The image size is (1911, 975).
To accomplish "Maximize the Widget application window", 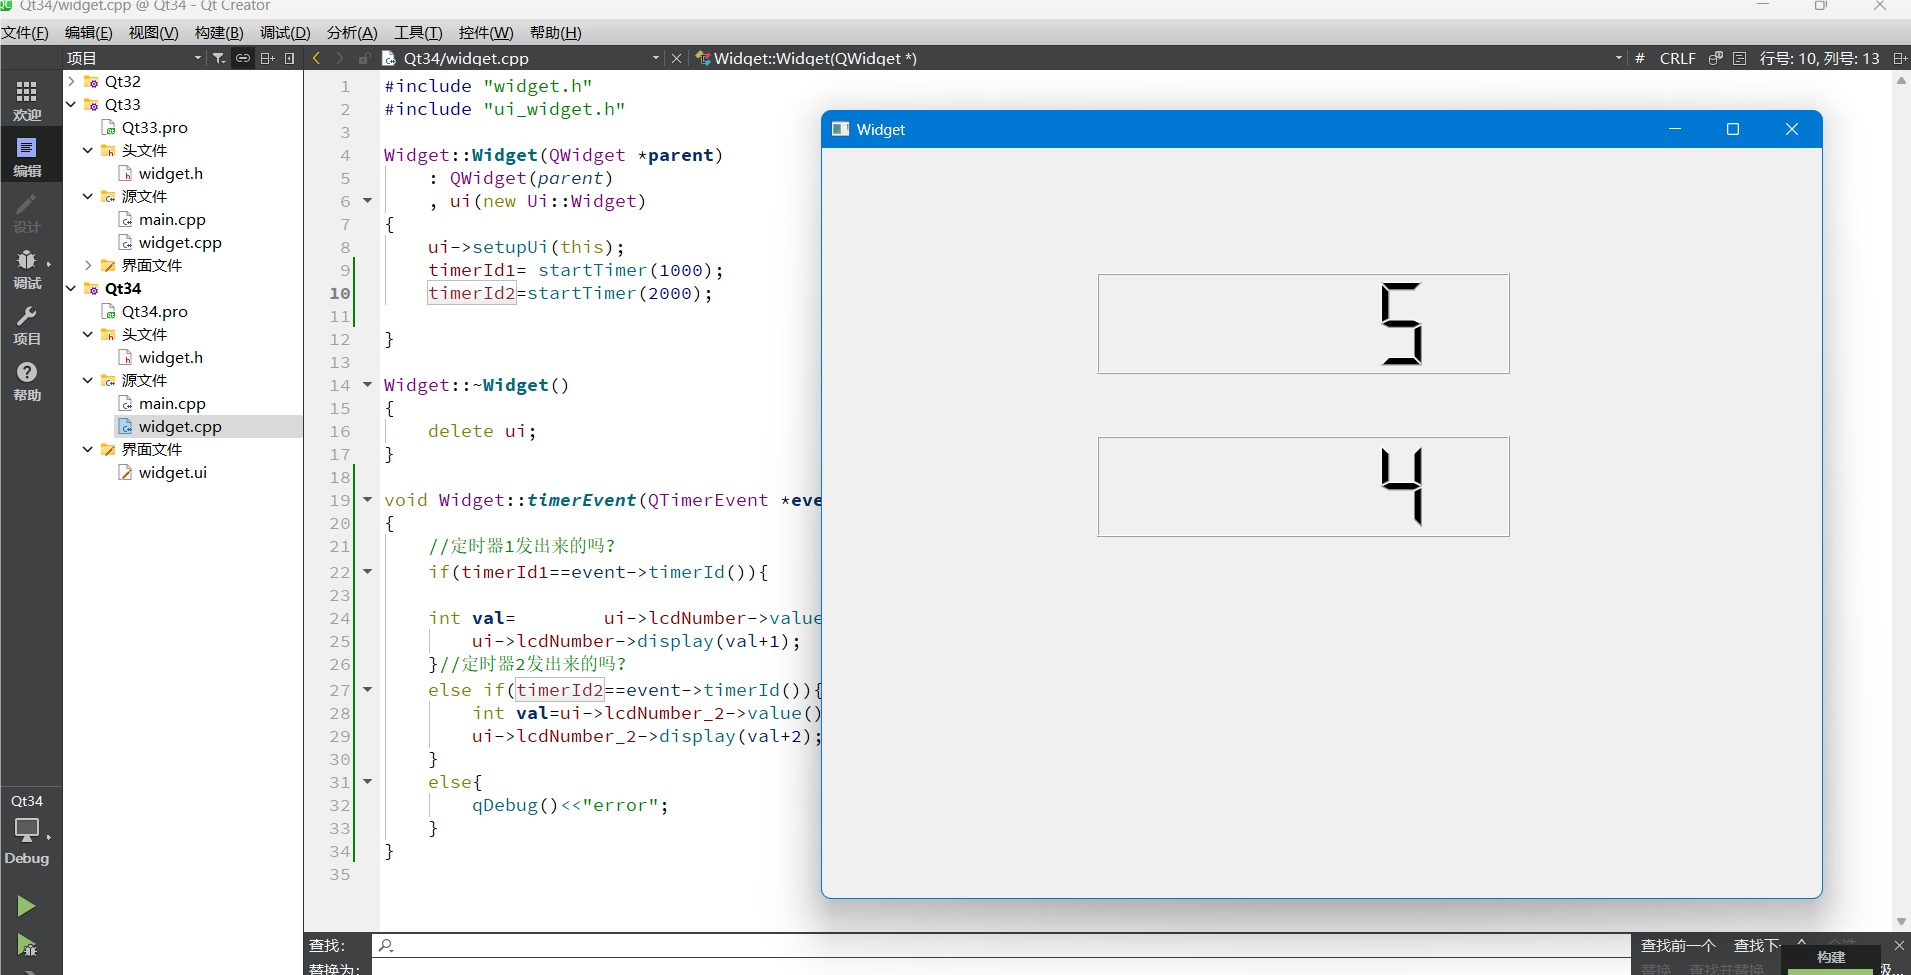I will (1733, 129).
